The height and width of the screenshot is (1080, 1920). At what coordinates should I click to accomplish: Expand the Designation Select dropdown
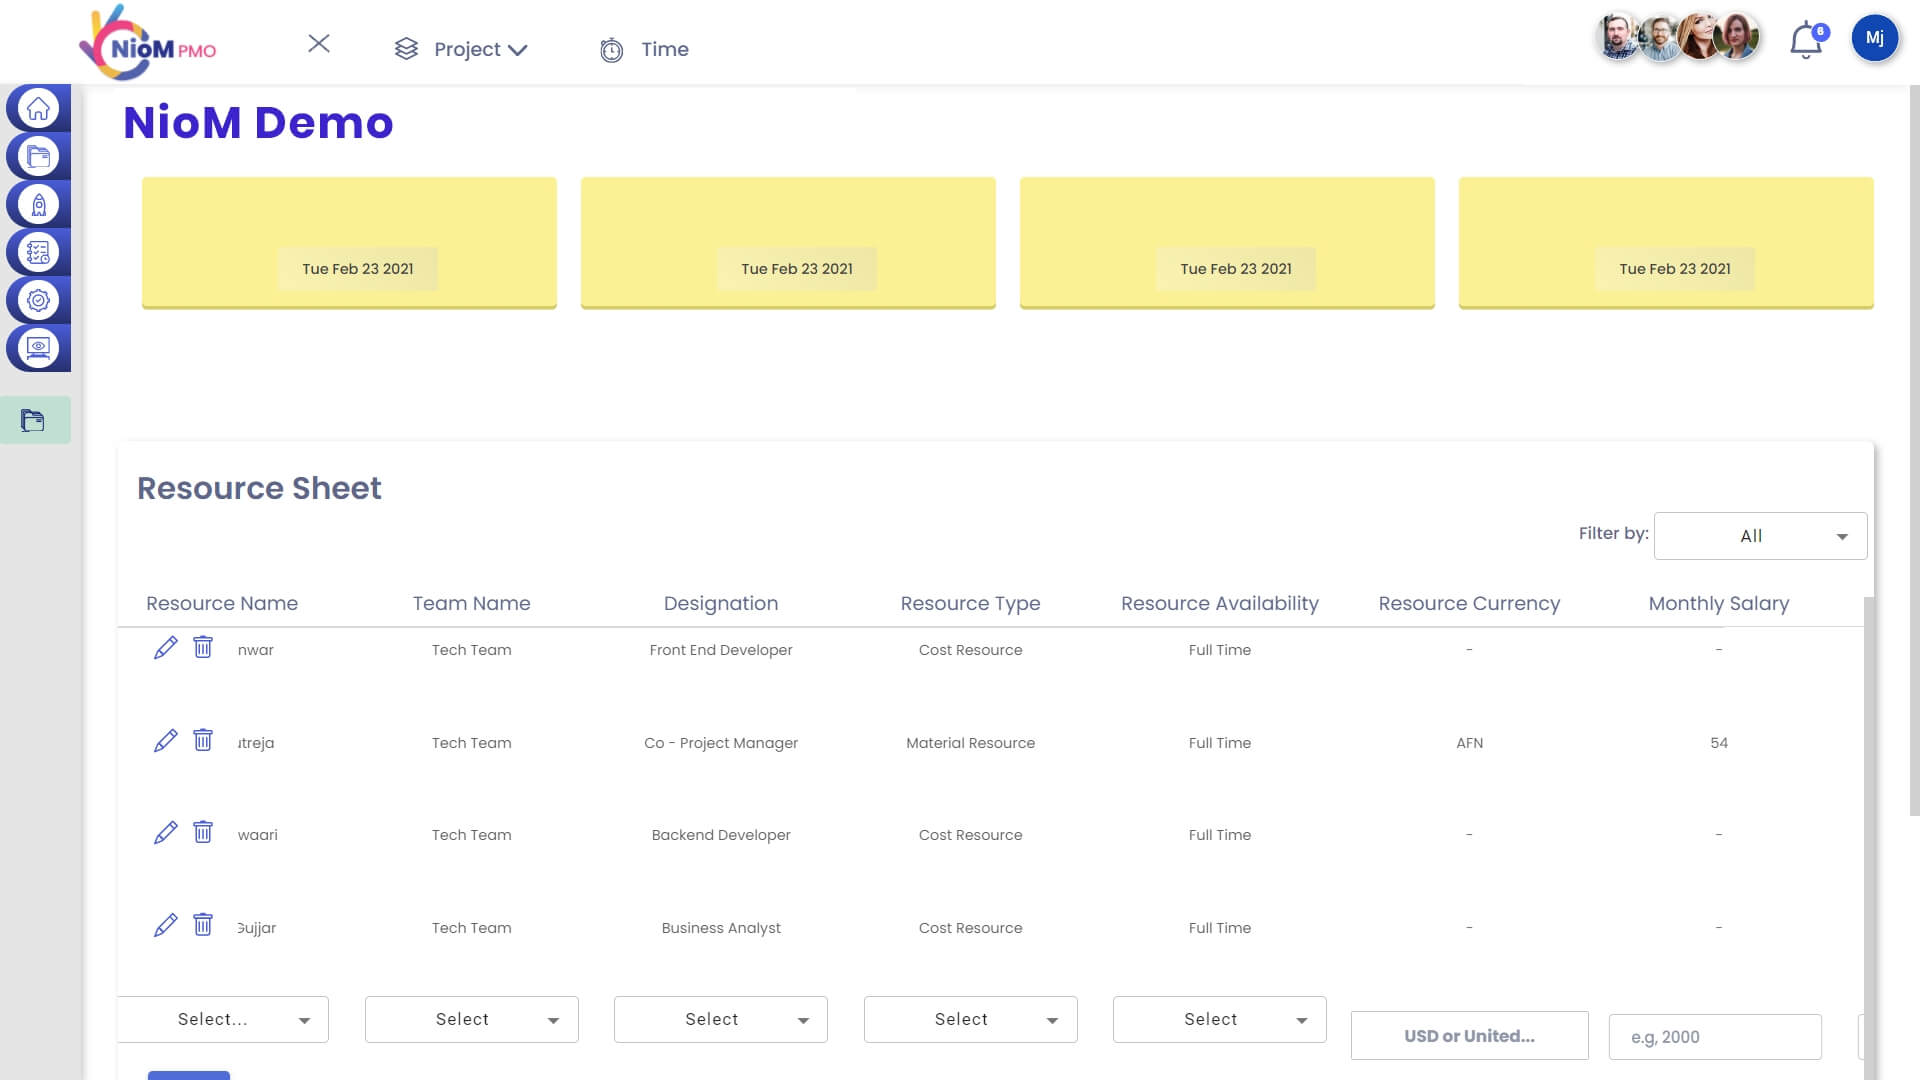(720, 1019)
